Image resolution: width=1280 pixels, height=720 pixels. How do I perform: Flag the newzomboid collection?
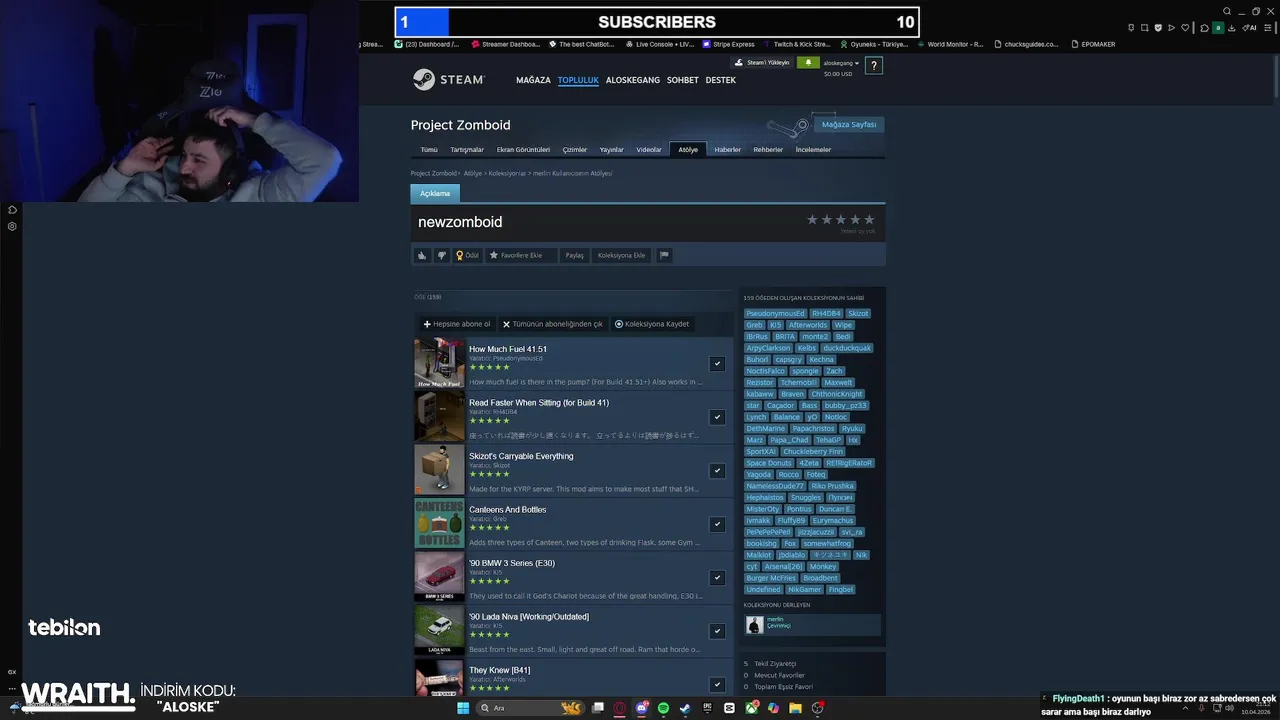[x=664, y=255]
